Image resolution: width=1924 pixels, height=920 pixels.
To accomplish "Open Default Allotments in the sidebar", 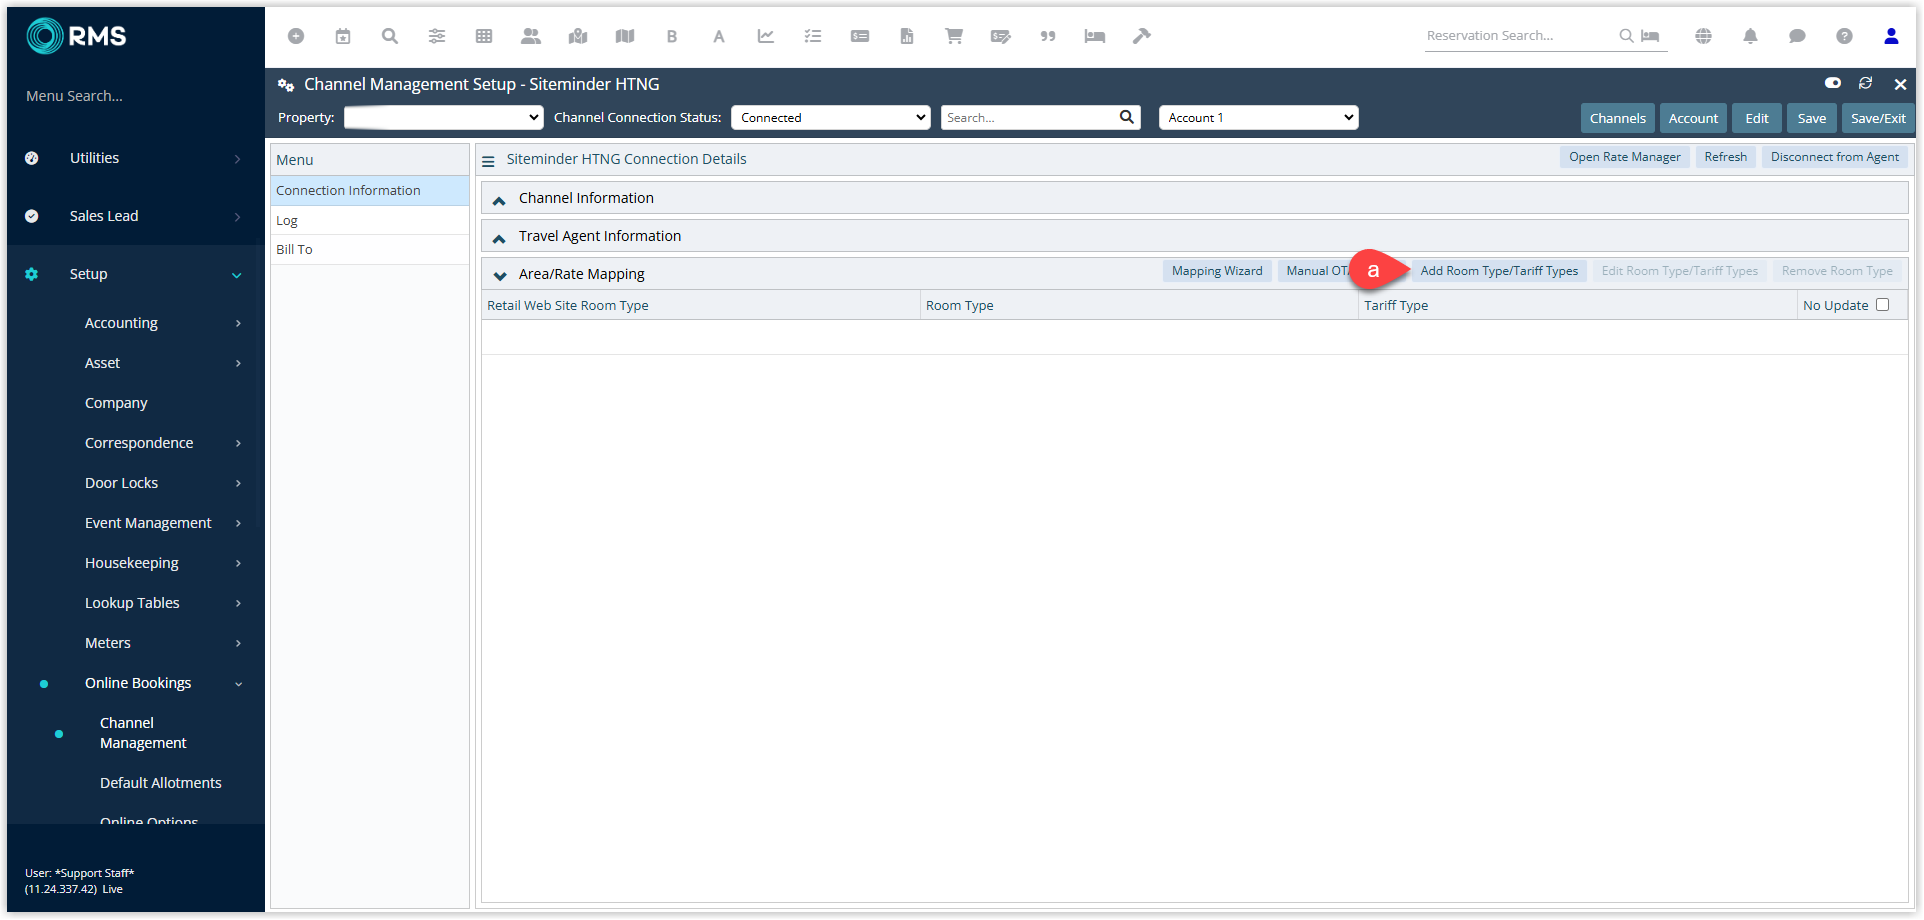I will point(161,783).
